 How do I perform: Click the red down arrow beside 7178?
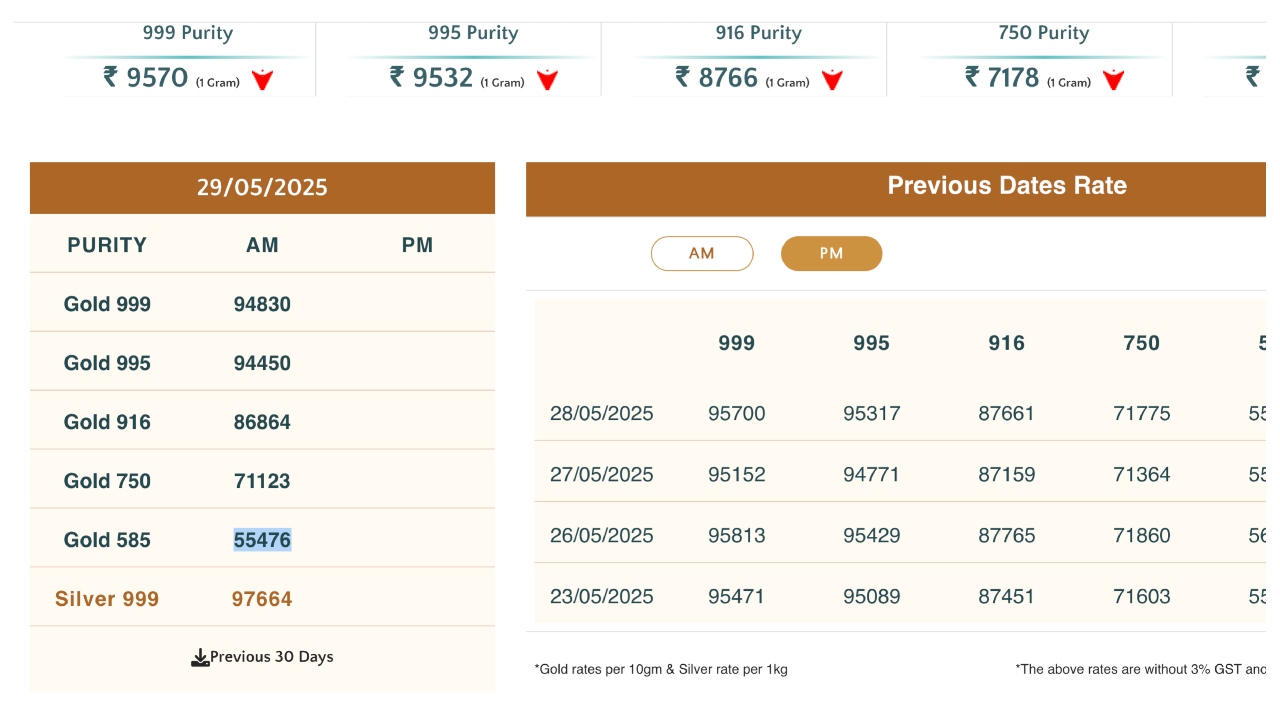[x=1113, y=80]
